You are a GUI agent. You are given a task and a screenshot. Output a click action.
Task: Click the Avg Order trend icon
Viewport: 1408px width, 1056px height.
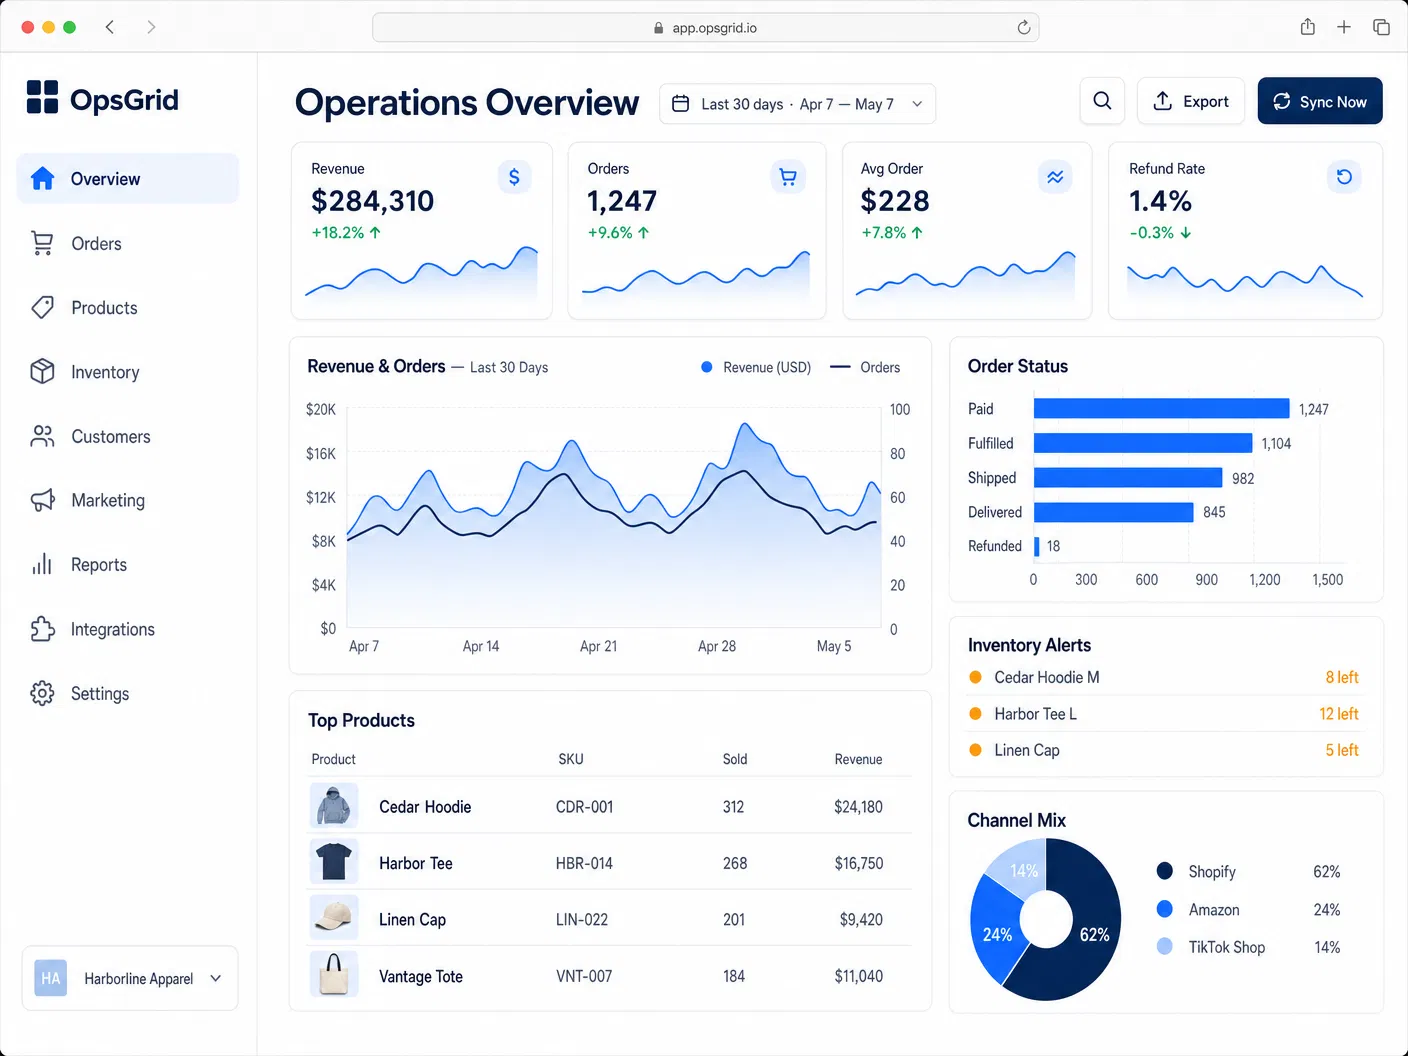tap(1055, 177)
